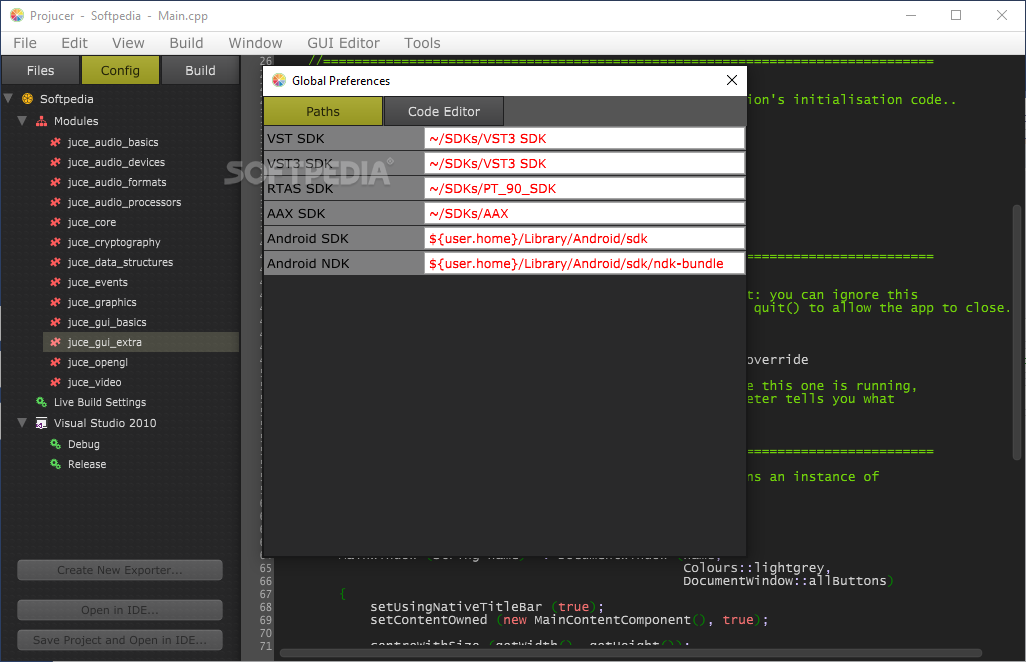Edit the VST SDK path field
Viewport: 1026px width, 662px height.
pos(584,139)
